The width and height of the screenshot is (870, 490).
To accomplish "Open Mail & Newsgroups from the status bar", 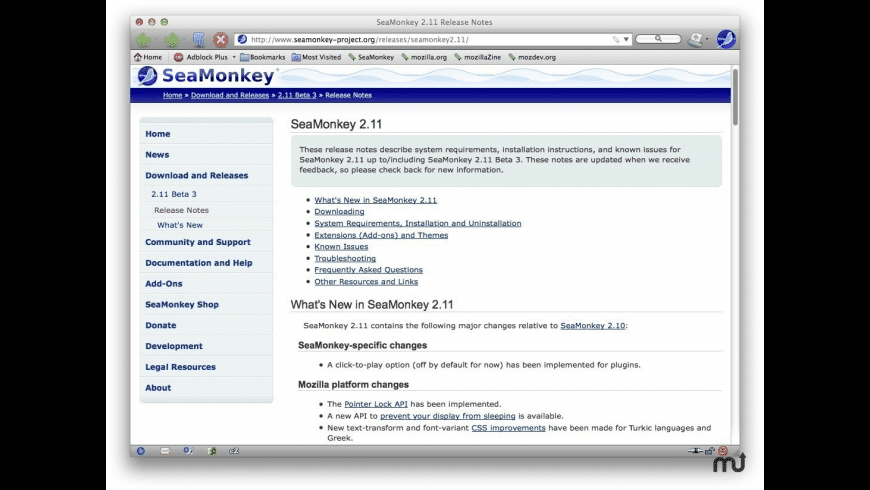I will point(165,451).
